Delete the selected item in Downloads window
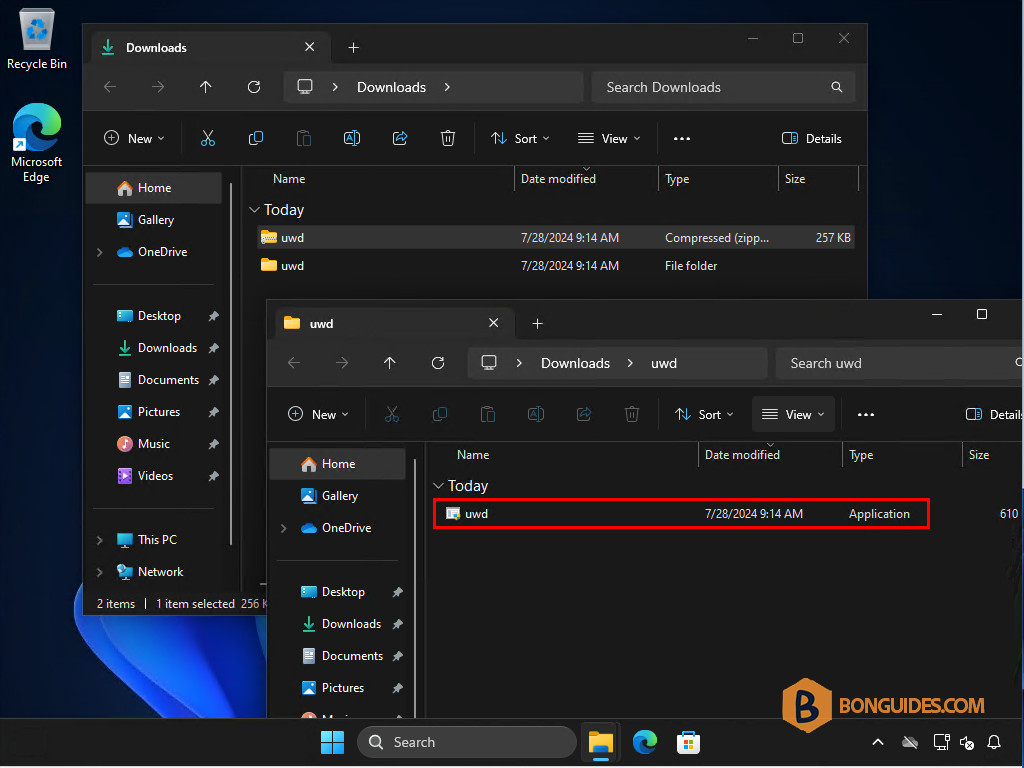Image resolution: width=1024 pixels, height=768 pixels. click(448, 138)
